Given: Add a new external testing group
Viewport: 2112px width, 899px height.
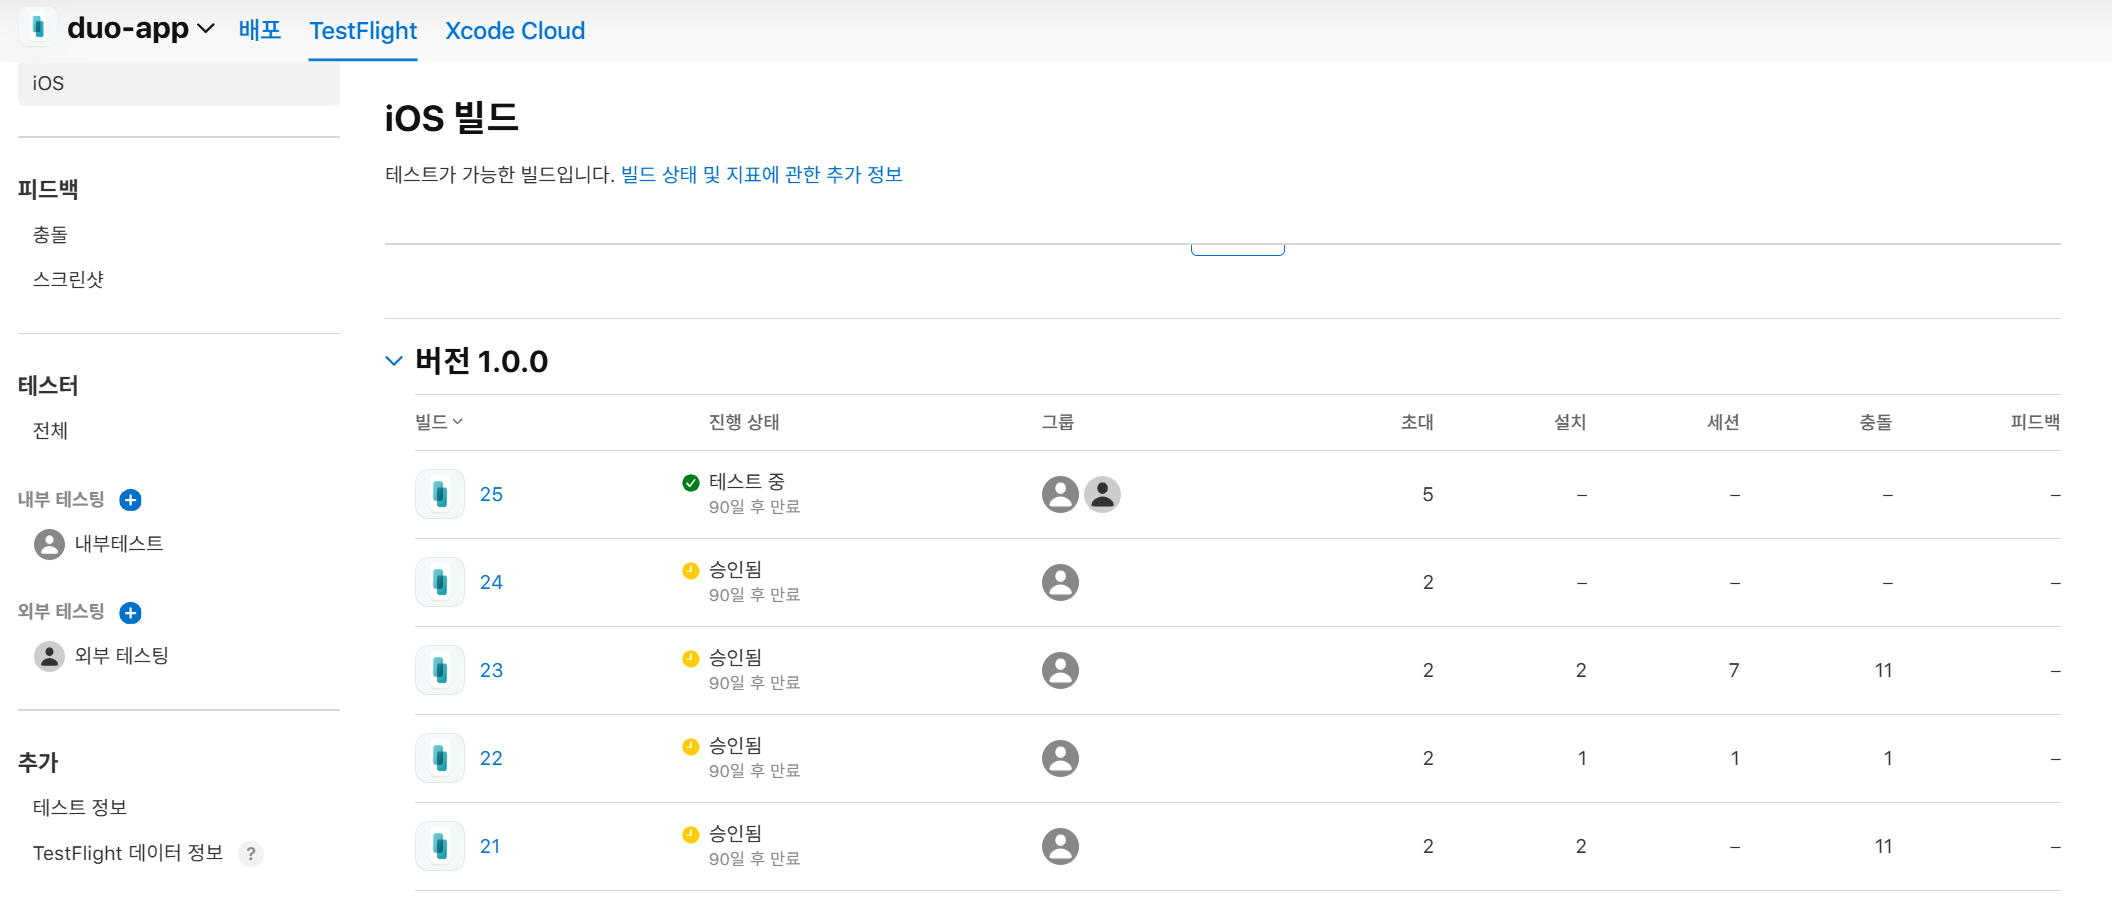Looking at the screenshot, I should click(x=130, y=613).
